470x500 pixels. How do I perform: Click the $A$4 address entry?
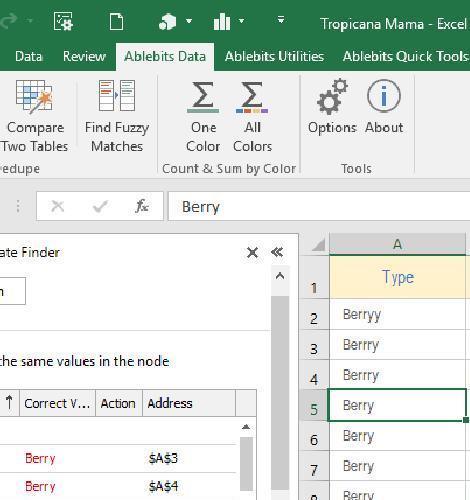163,487
